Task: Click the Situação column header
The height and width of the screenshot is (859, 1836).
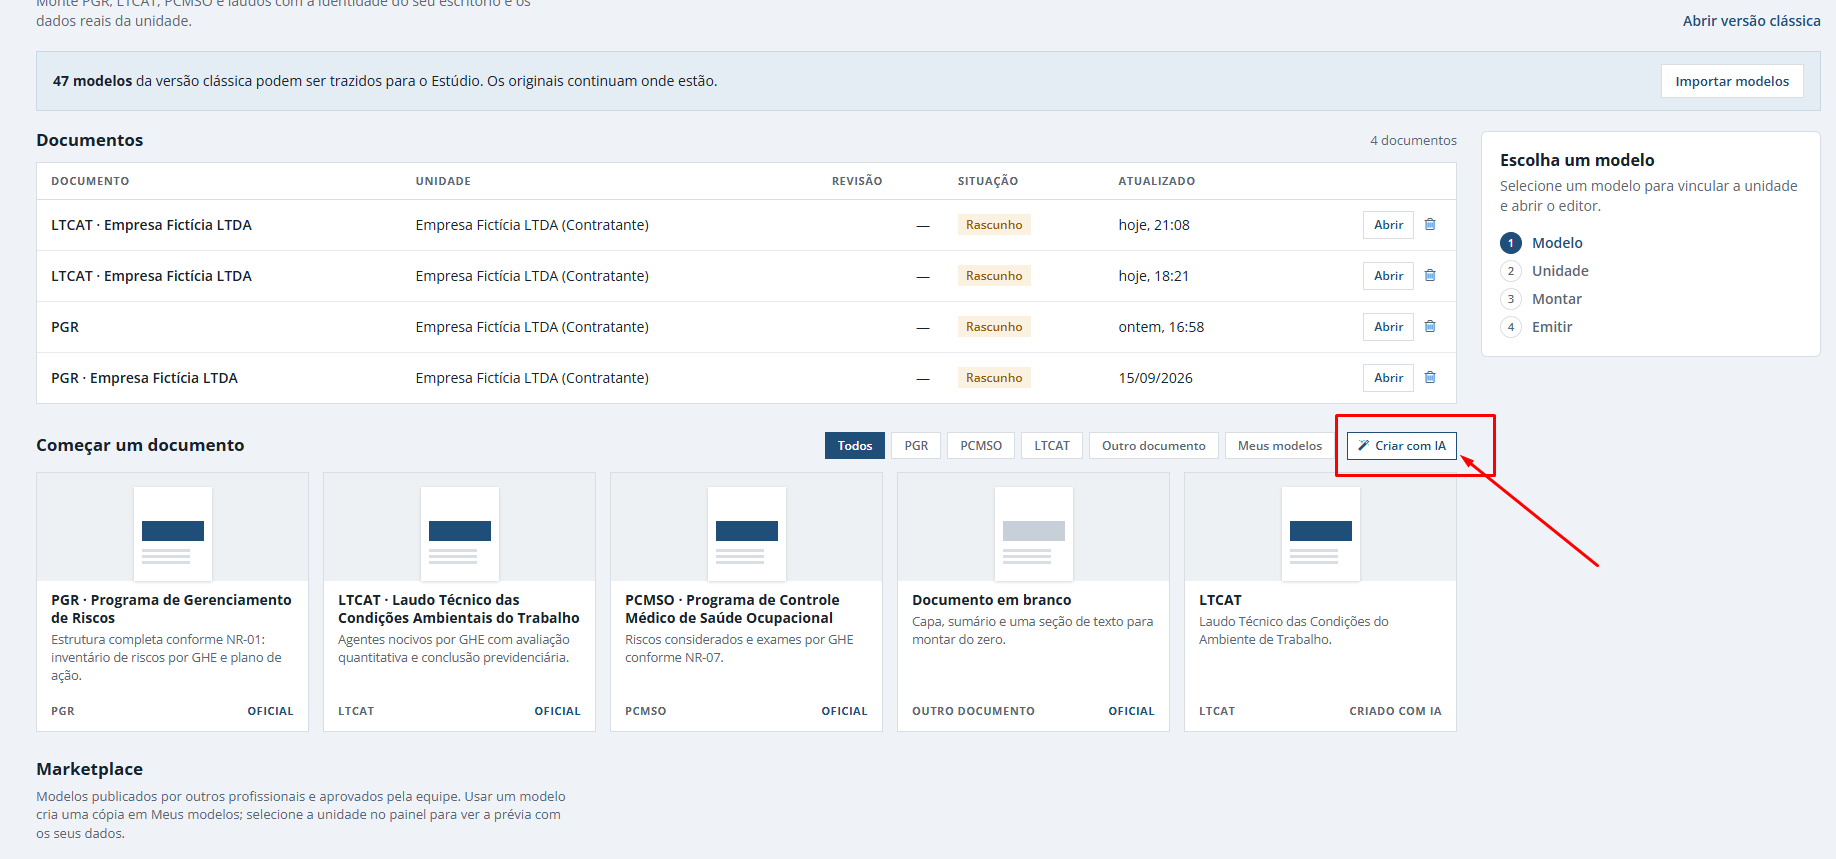Action: [988, 181]
